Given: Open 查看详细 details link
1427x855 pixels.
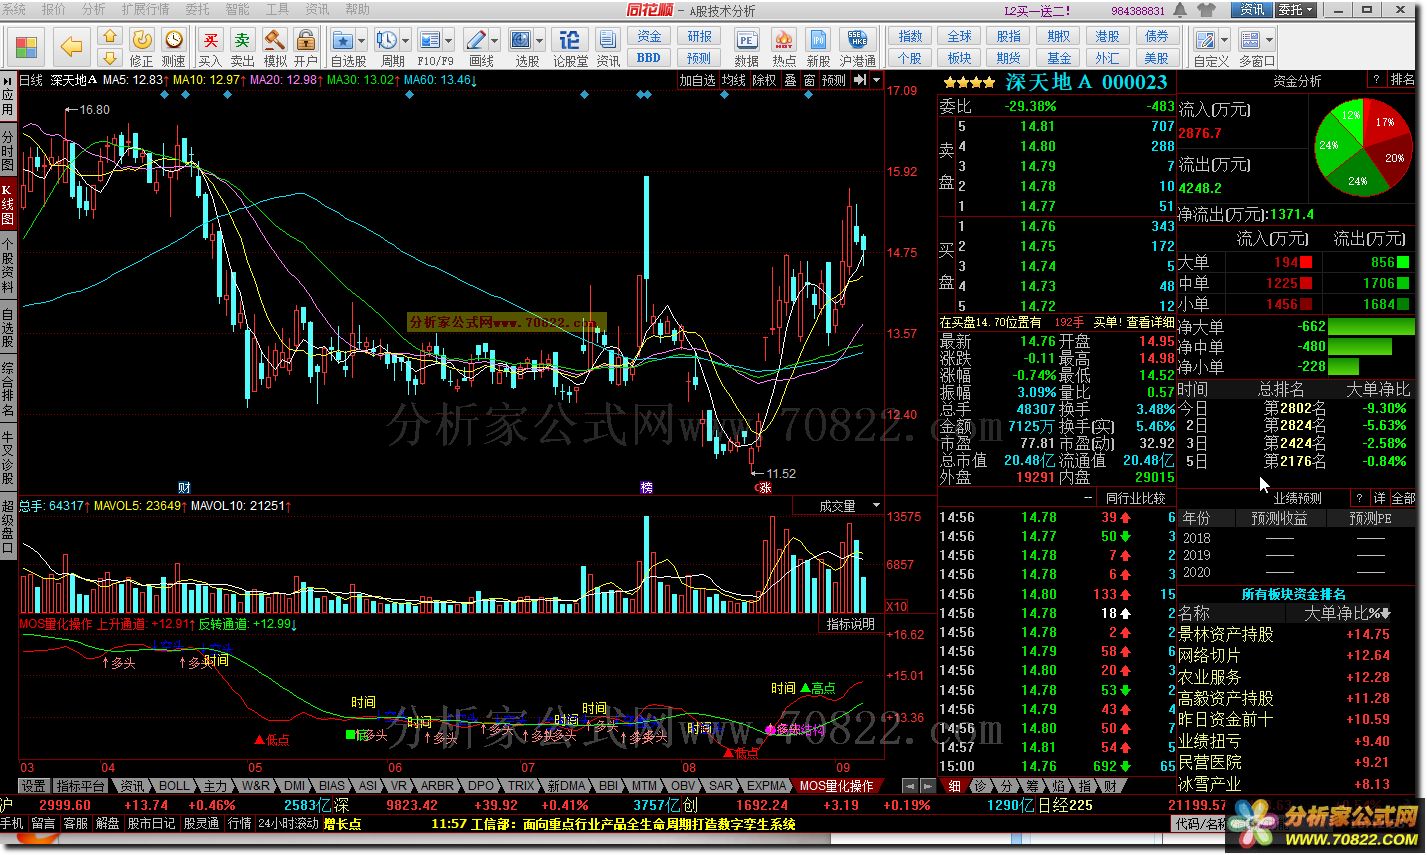Looking at the screenshot, I should click(1151, 322).
